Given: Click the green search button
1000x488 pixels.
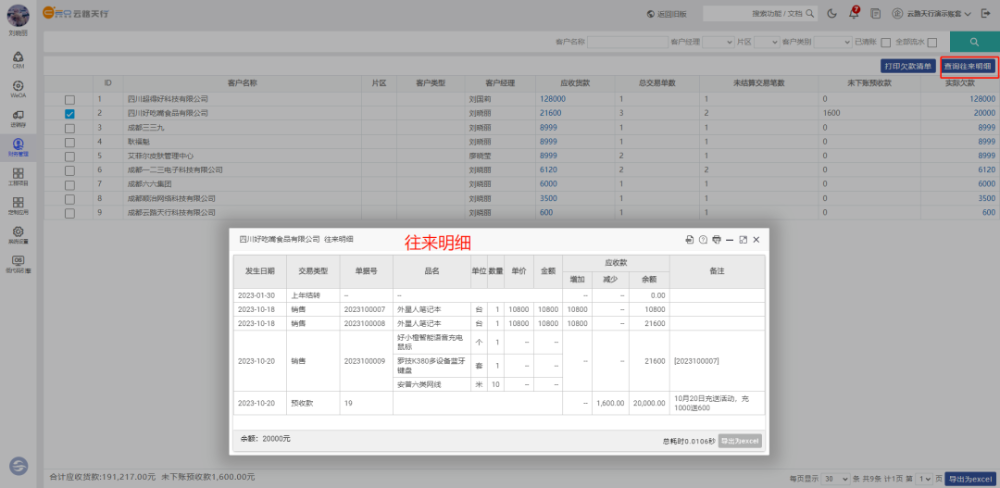Looking at the screenshot, I should pos(974,41).
